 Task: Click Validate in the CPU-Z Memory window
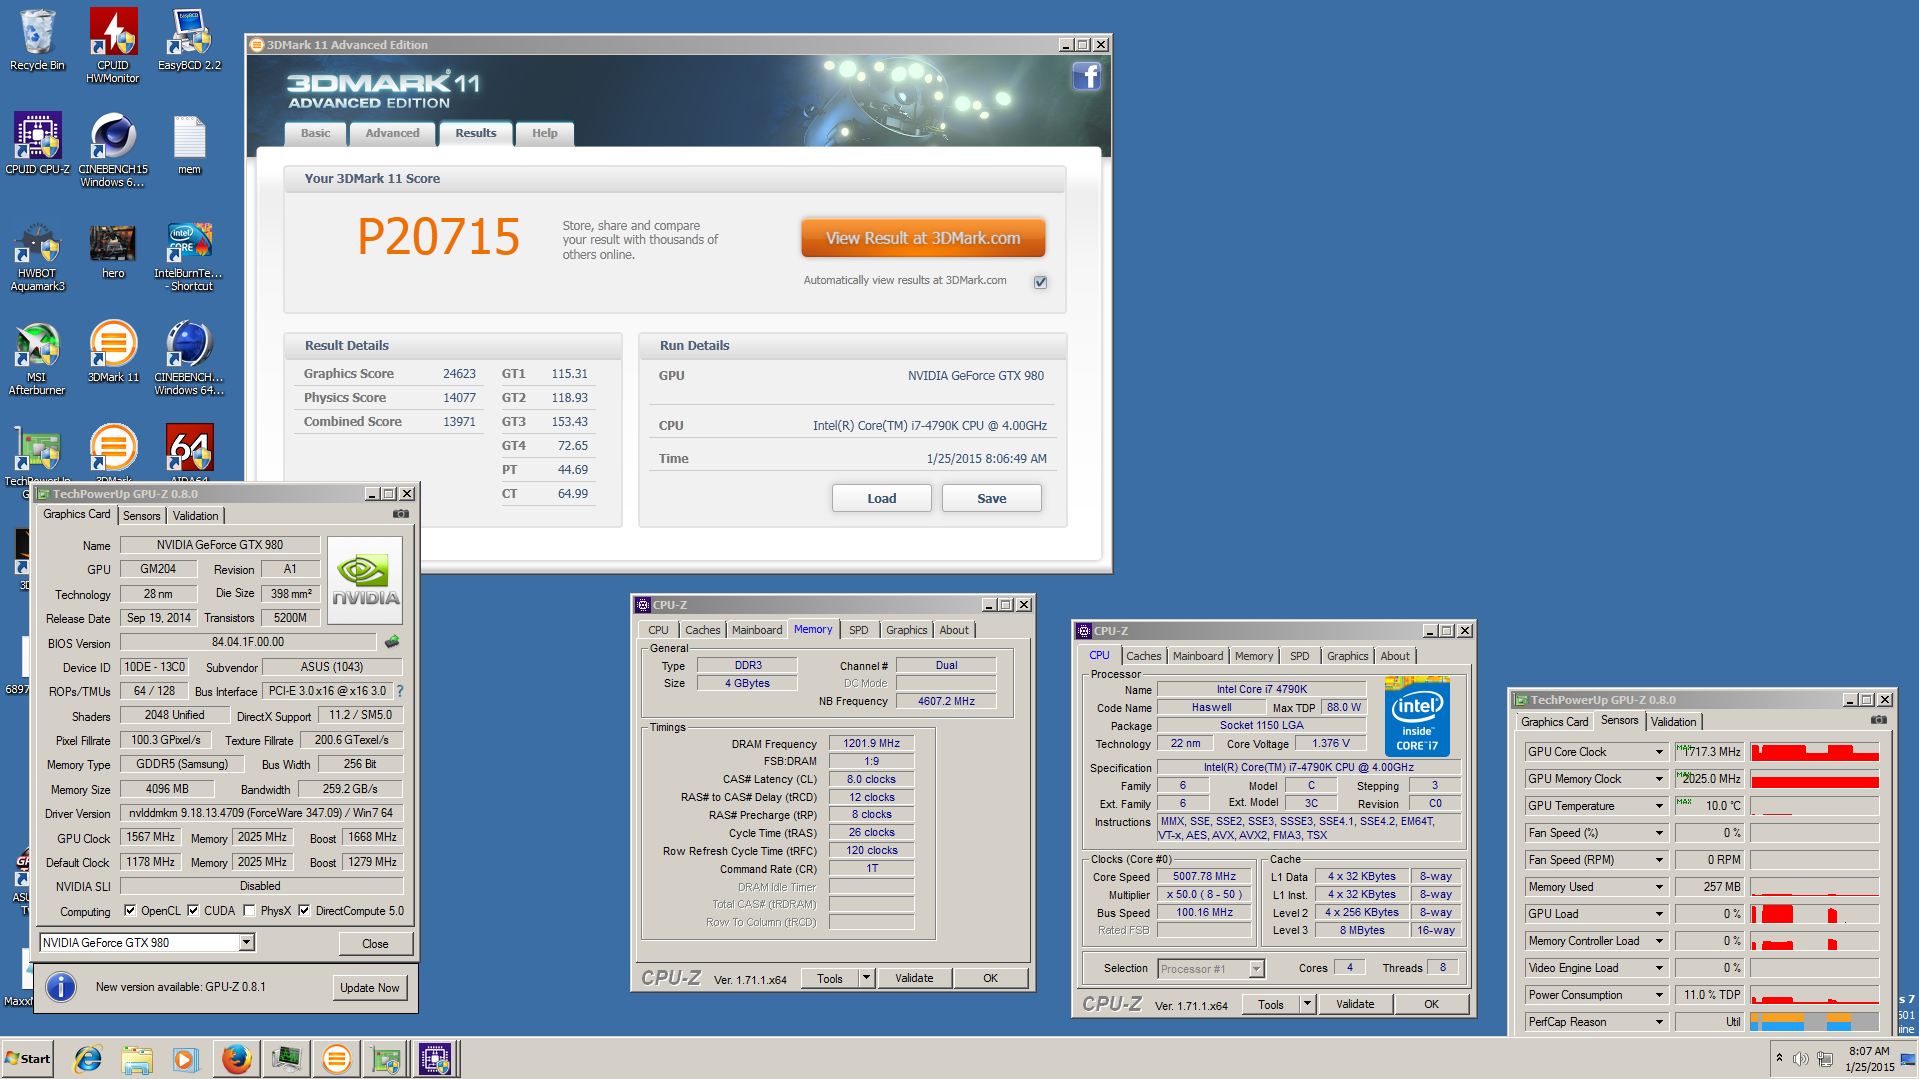click(914, 978)
